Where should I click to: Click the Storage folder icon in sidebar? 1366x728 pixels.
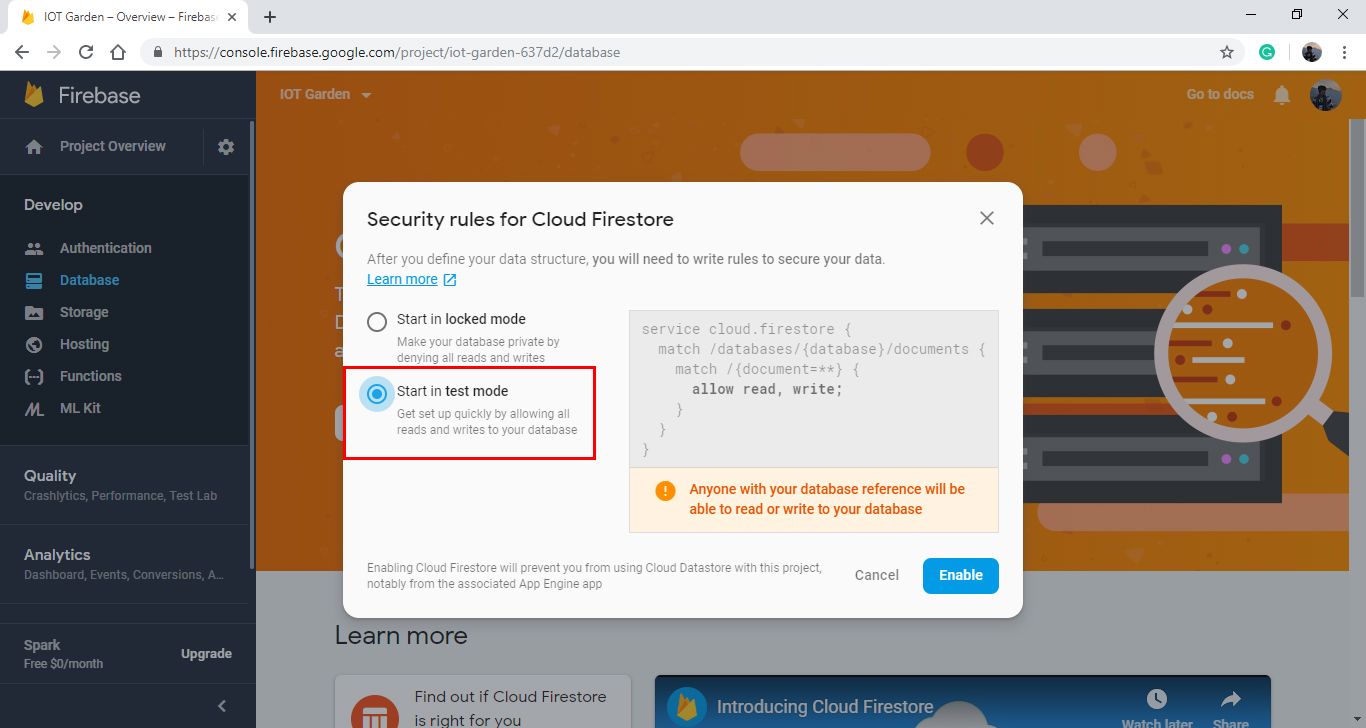[34, 312]
